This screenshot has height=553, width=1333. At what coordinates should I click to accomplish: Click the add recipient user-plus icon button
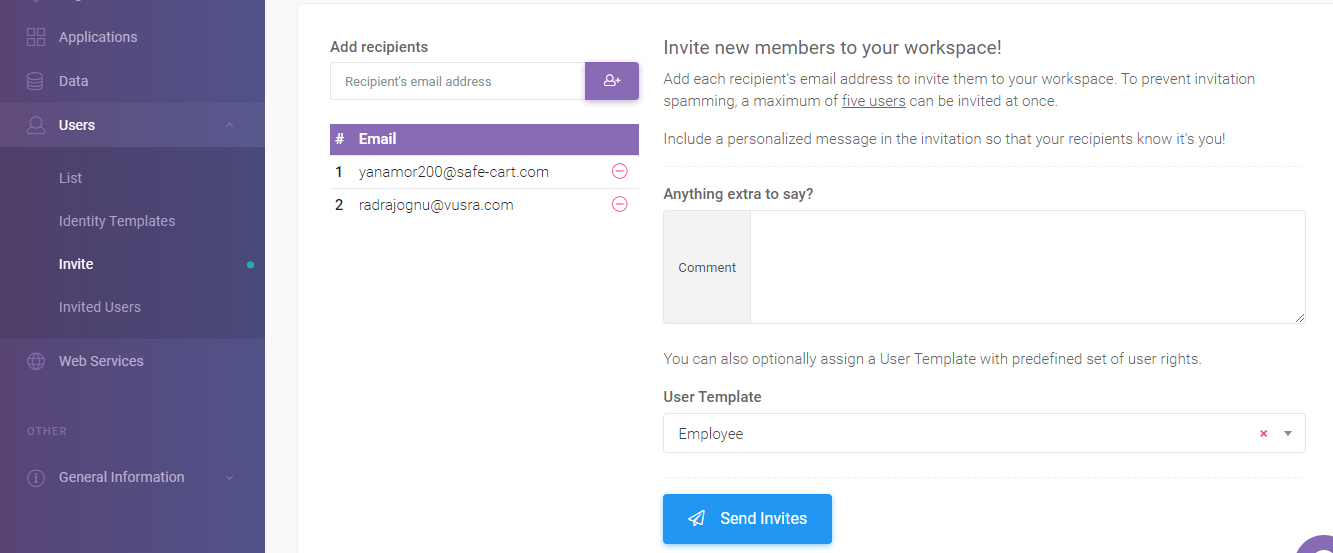pos(612,81)
